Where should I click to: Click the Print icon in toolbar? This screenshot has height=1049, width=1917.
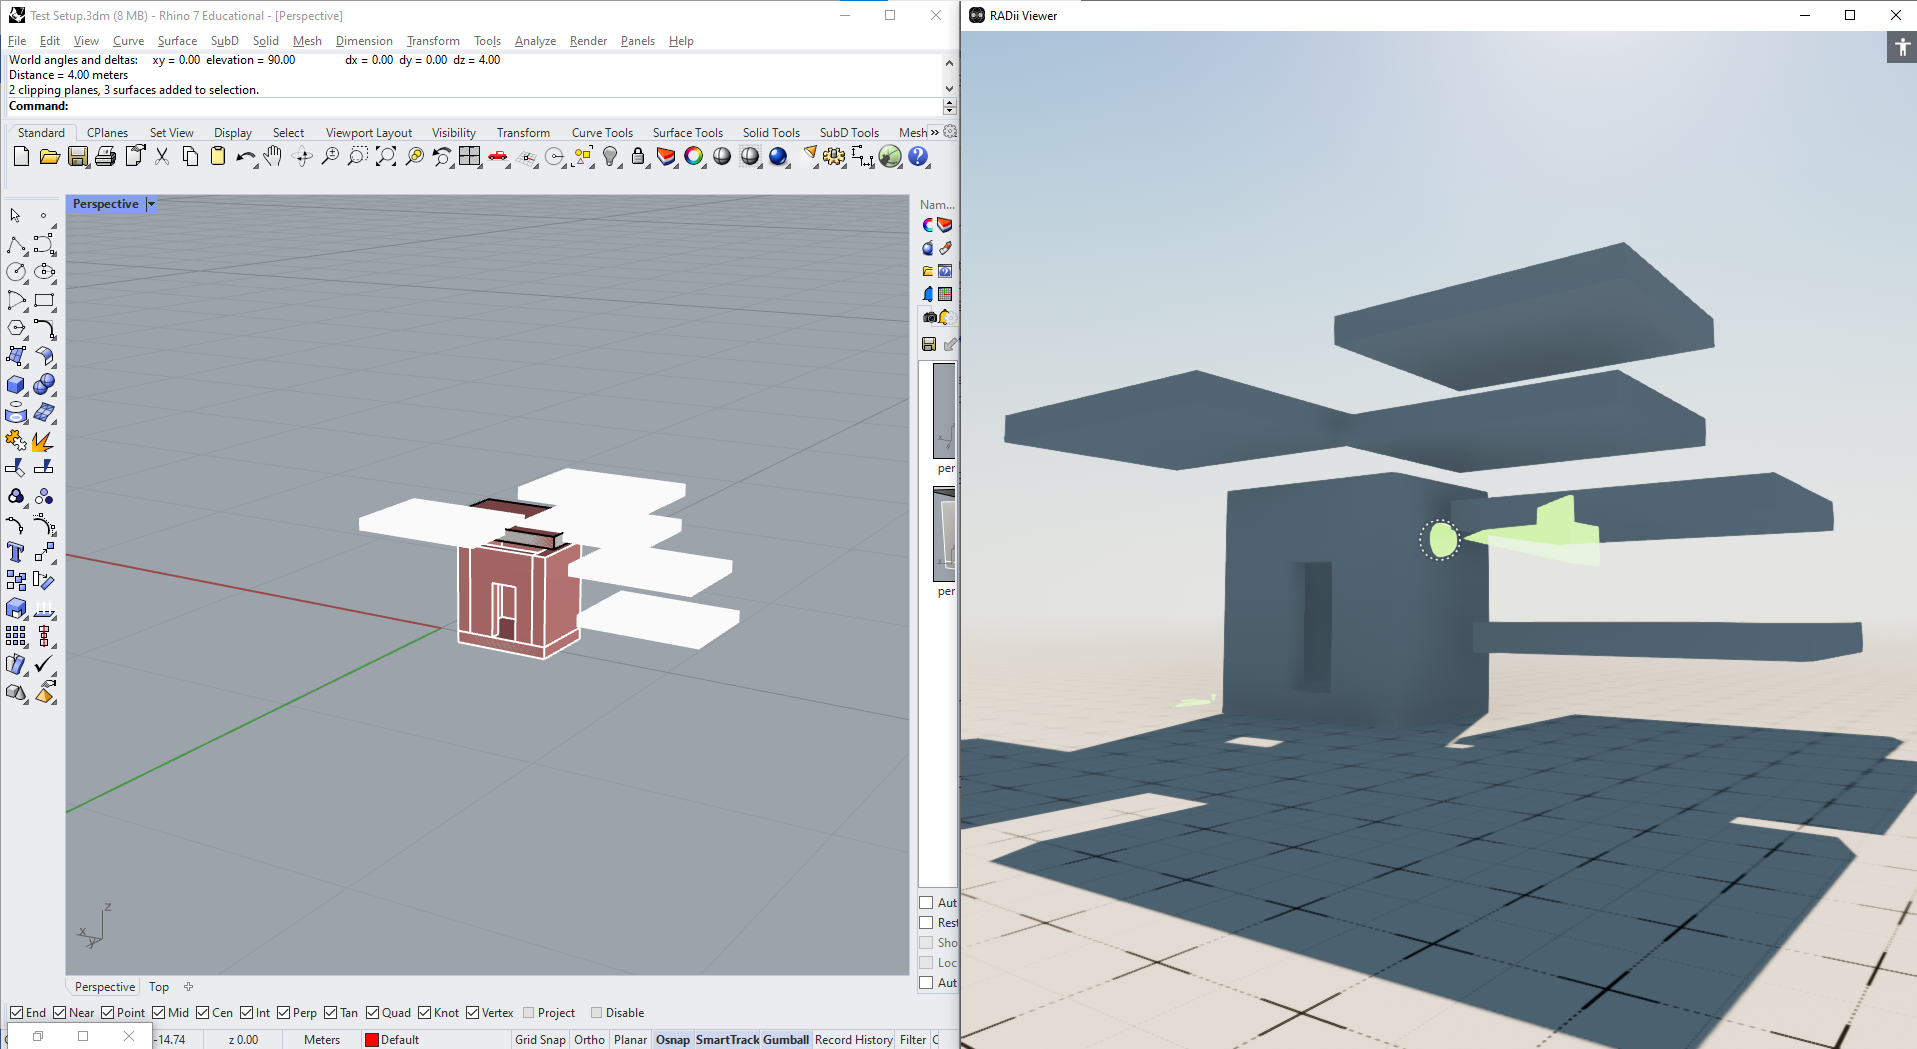point(105,156)
